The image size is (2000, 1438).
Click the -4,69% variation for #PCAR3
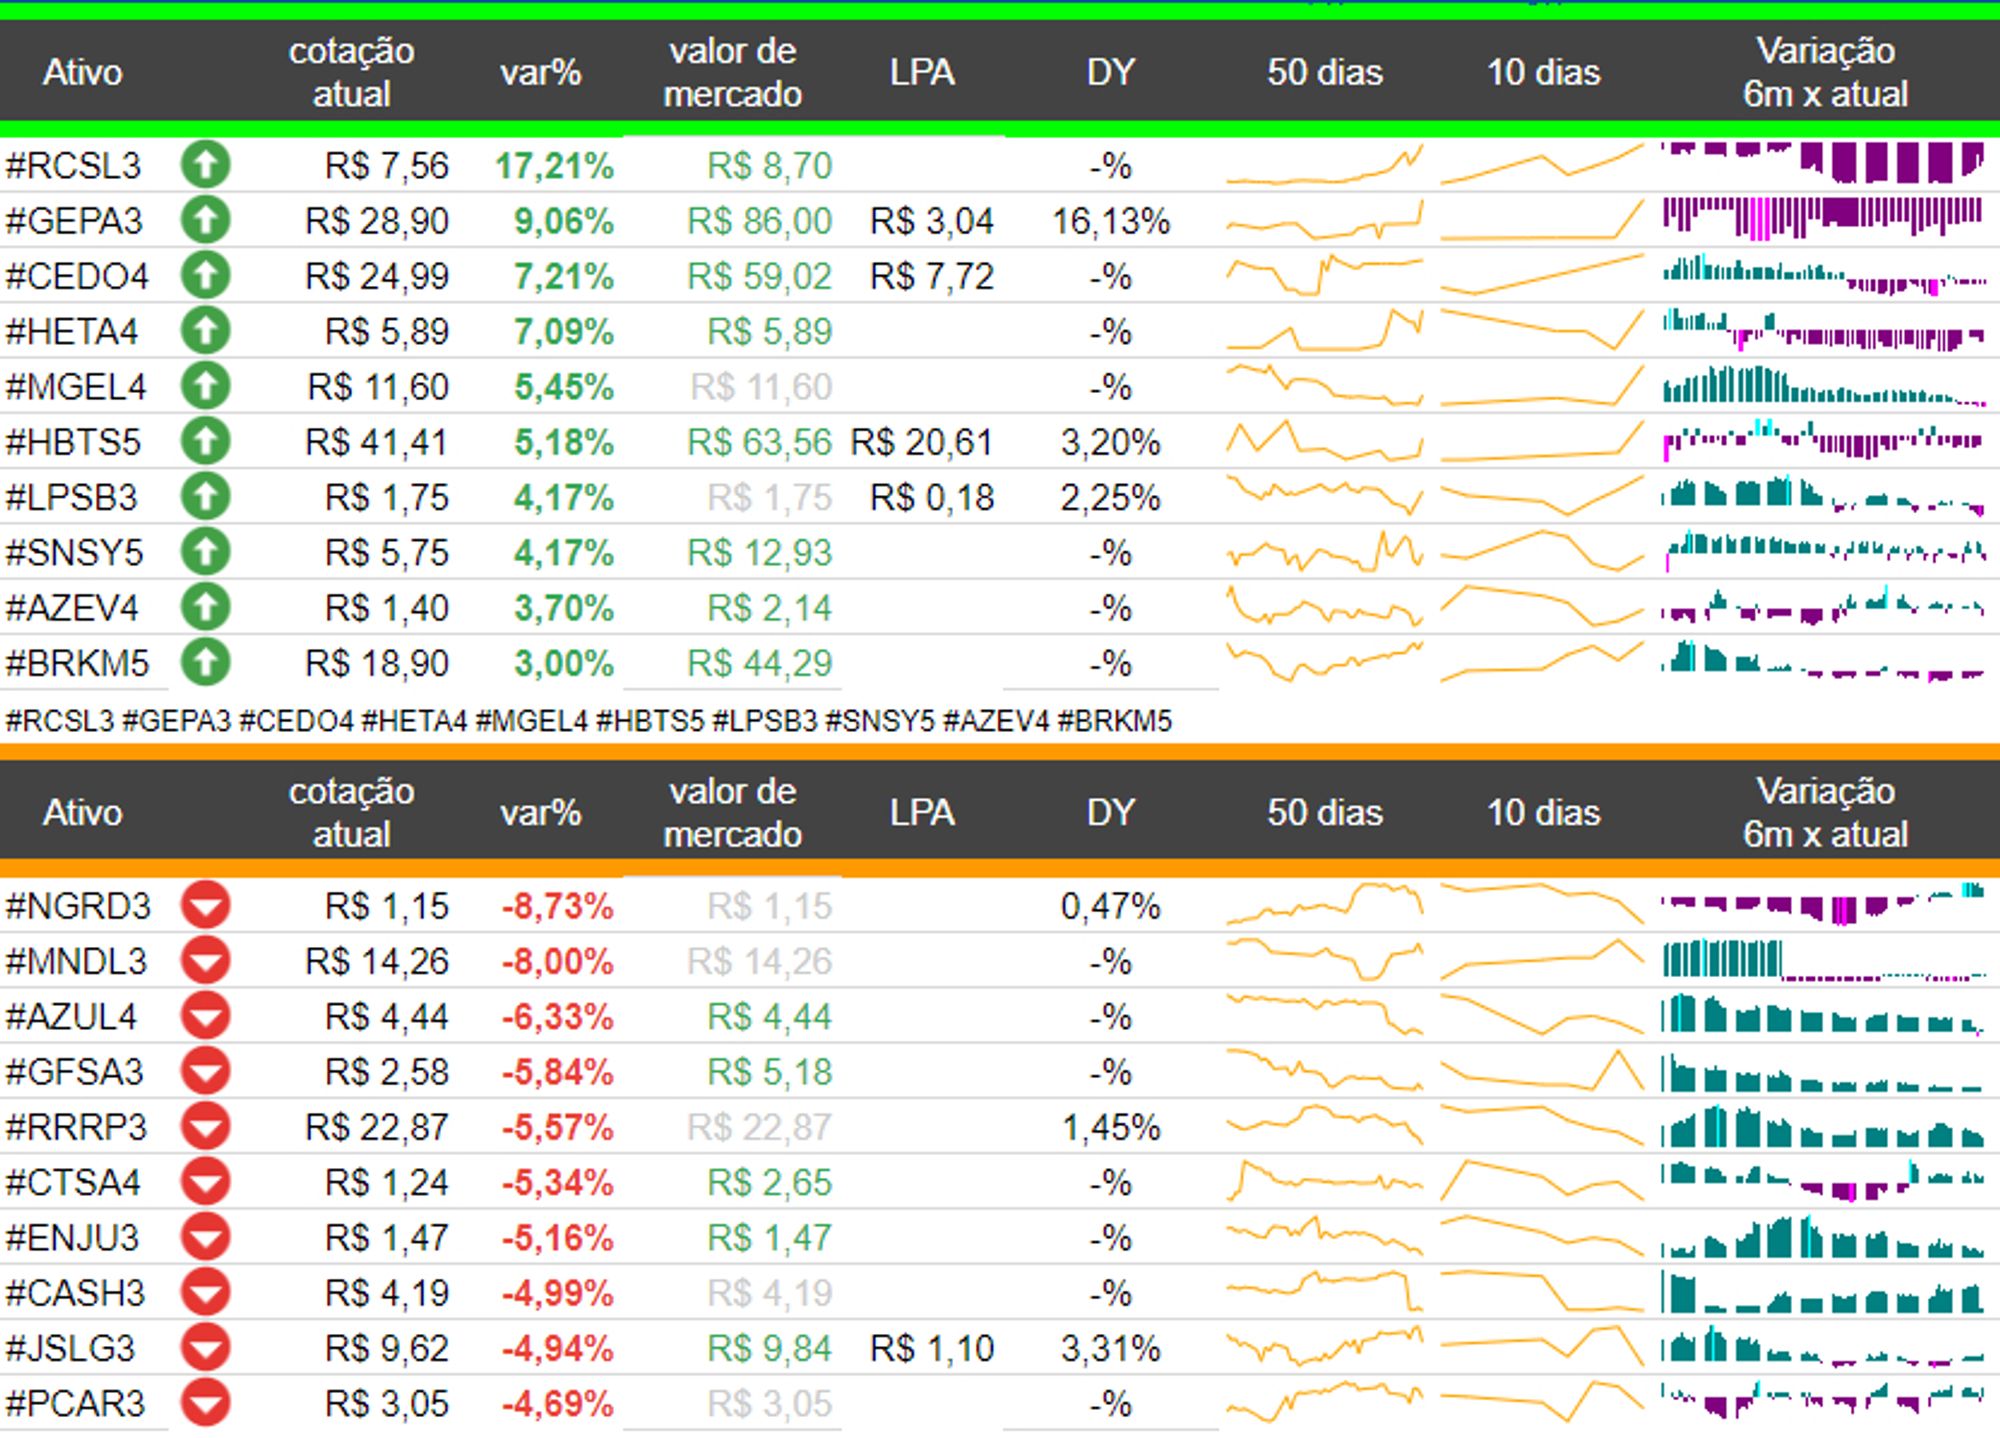(557, 1404)
